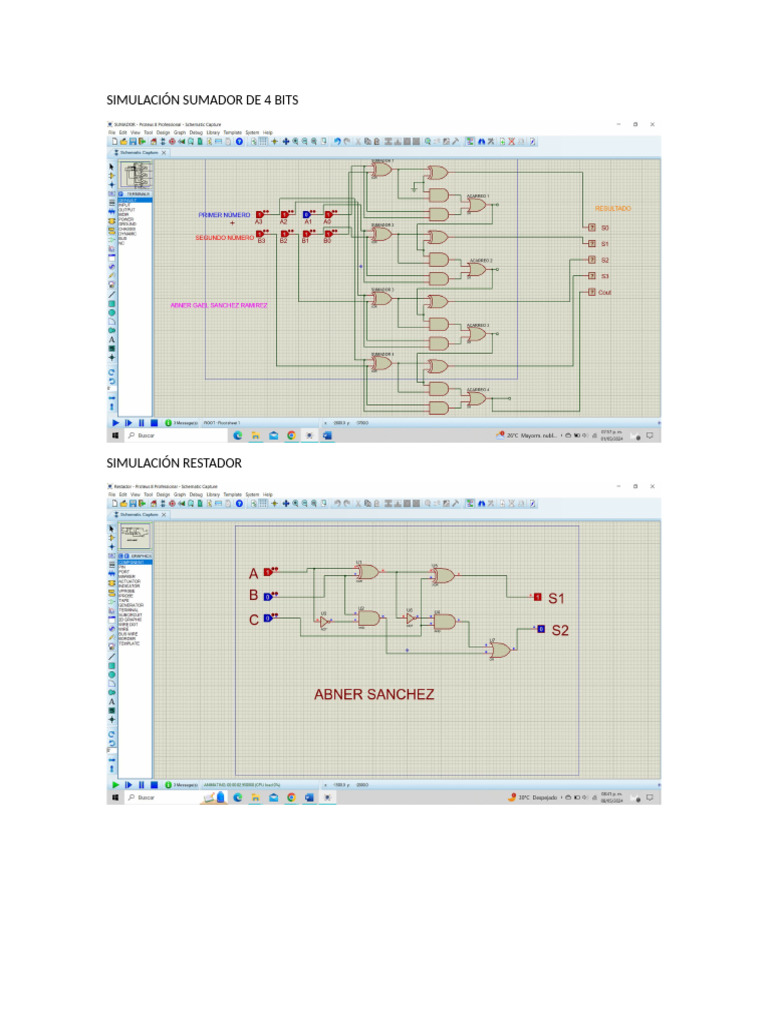
Task: Close Schematic Capture tab in Restador window
Action: click(x=164, y=515)
